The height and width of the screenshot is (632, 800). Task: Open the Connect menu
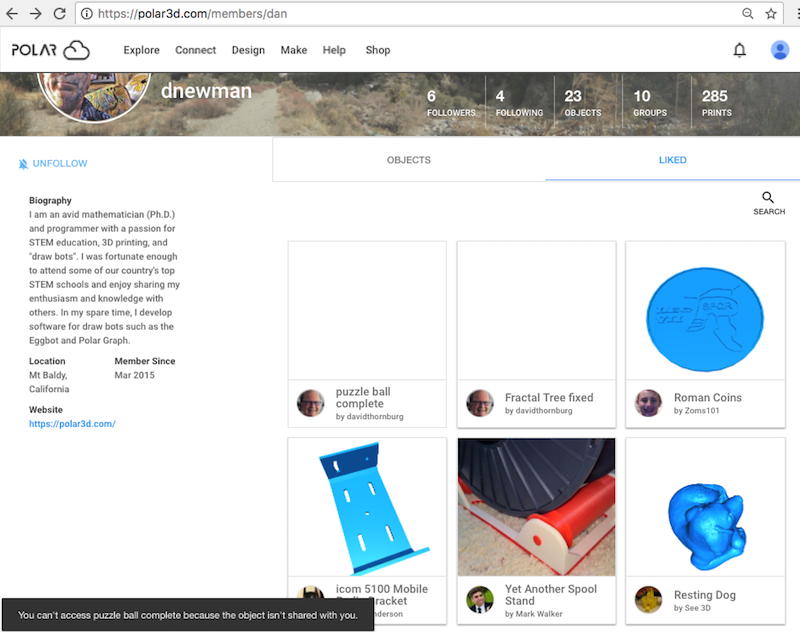(x=195, y=50)
